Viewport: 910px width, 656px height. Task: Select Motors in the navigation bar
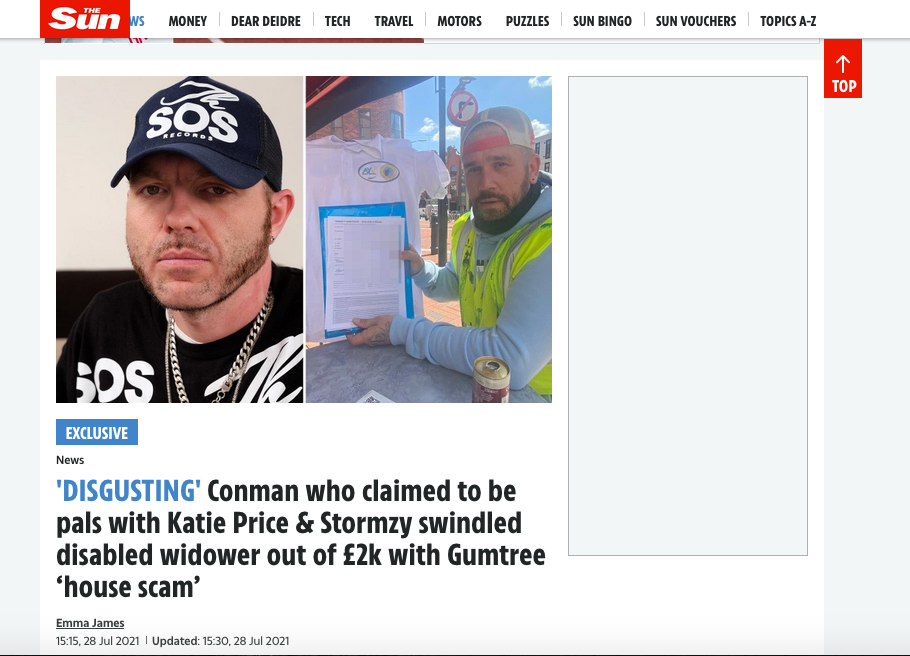click(x=459, y=21)
